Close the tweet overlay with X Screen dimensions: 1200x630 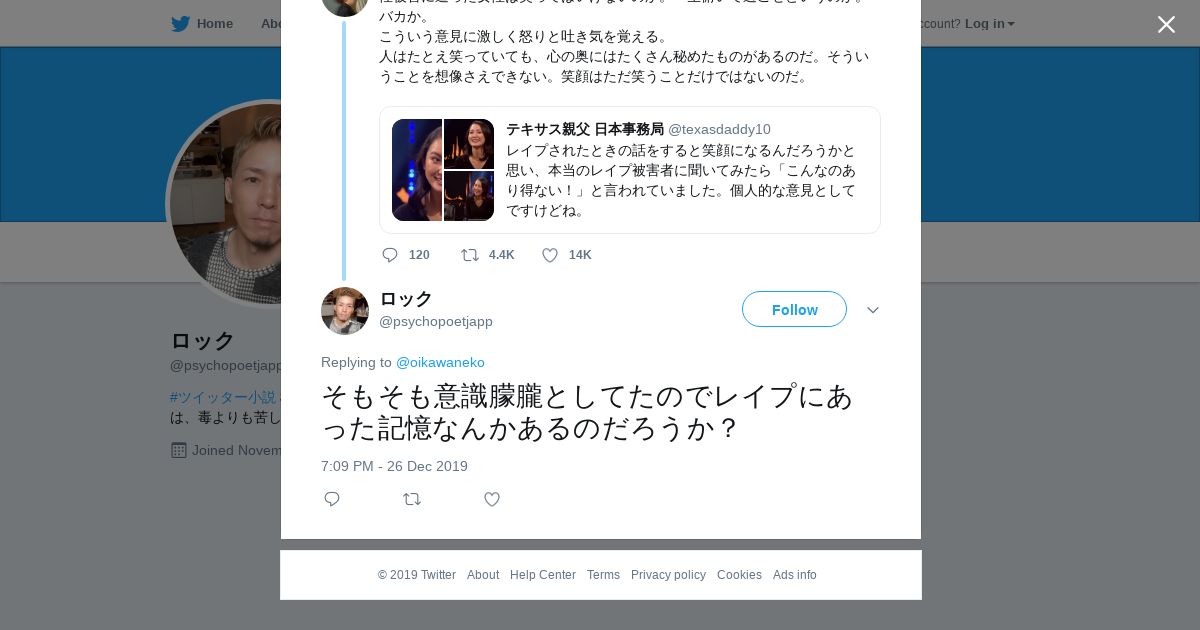click(x=1166, y=25)
